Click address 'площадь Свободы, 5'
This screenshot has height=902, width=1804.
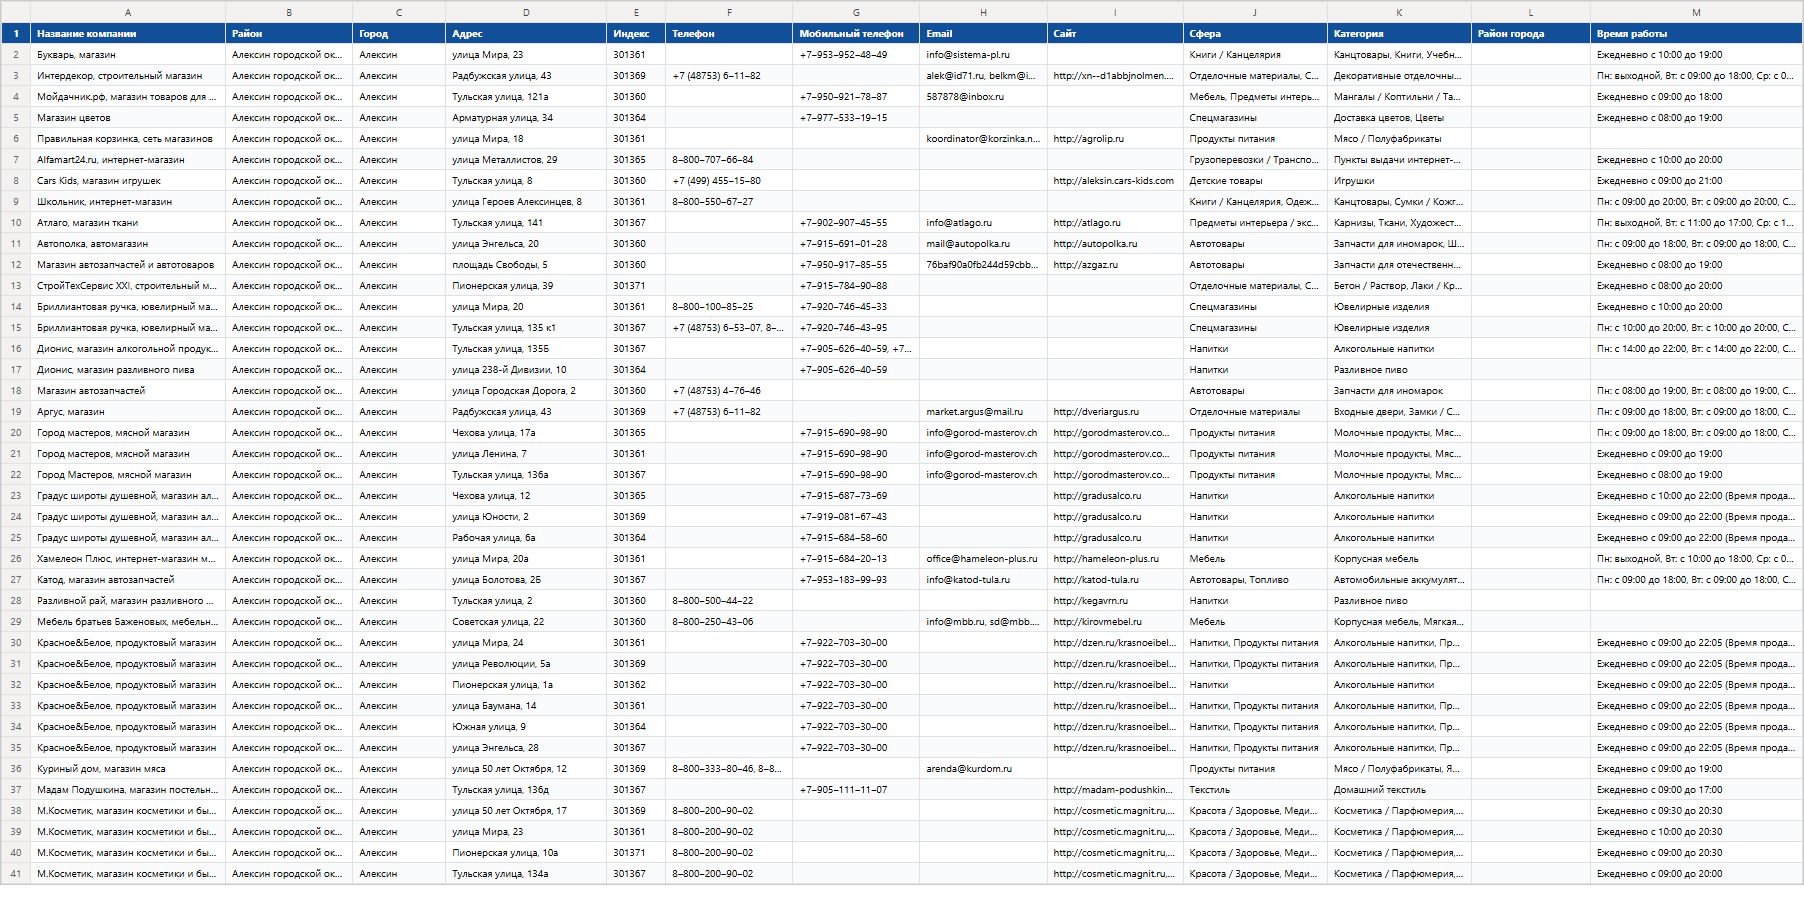tap(526, 265)
